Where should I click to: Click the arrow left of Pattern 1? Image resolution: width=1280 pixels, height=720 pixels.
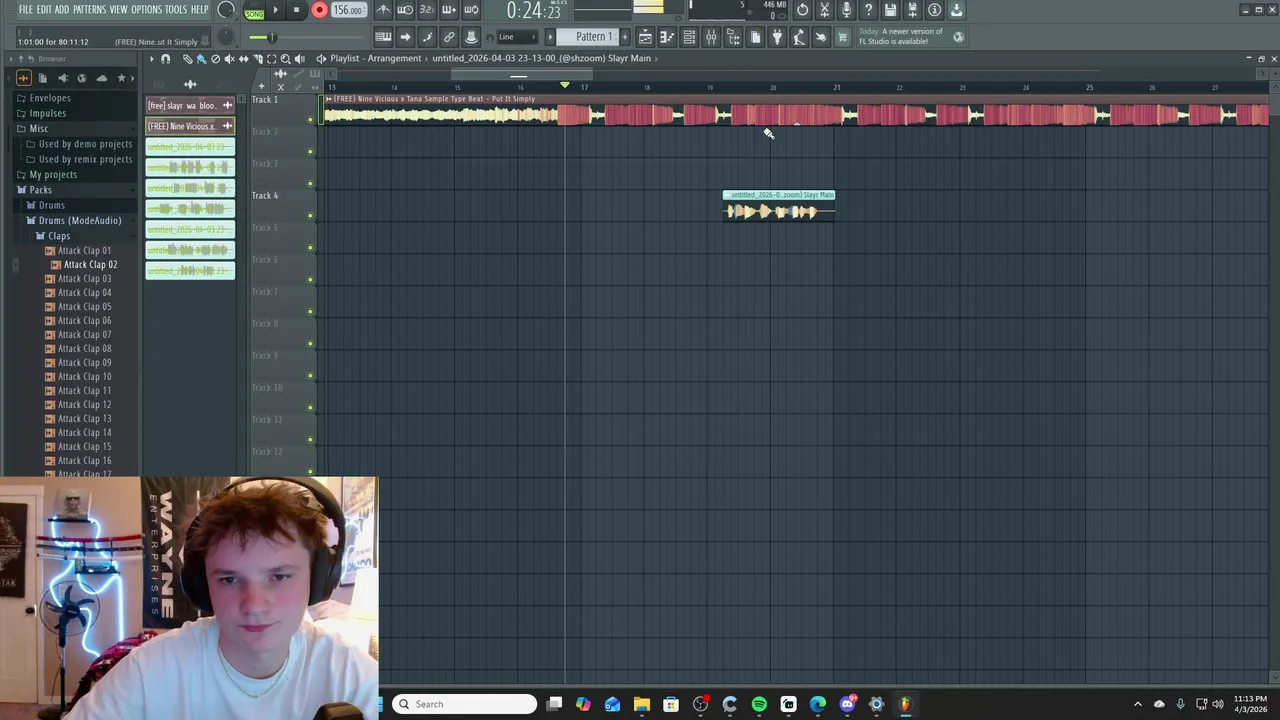550,37
